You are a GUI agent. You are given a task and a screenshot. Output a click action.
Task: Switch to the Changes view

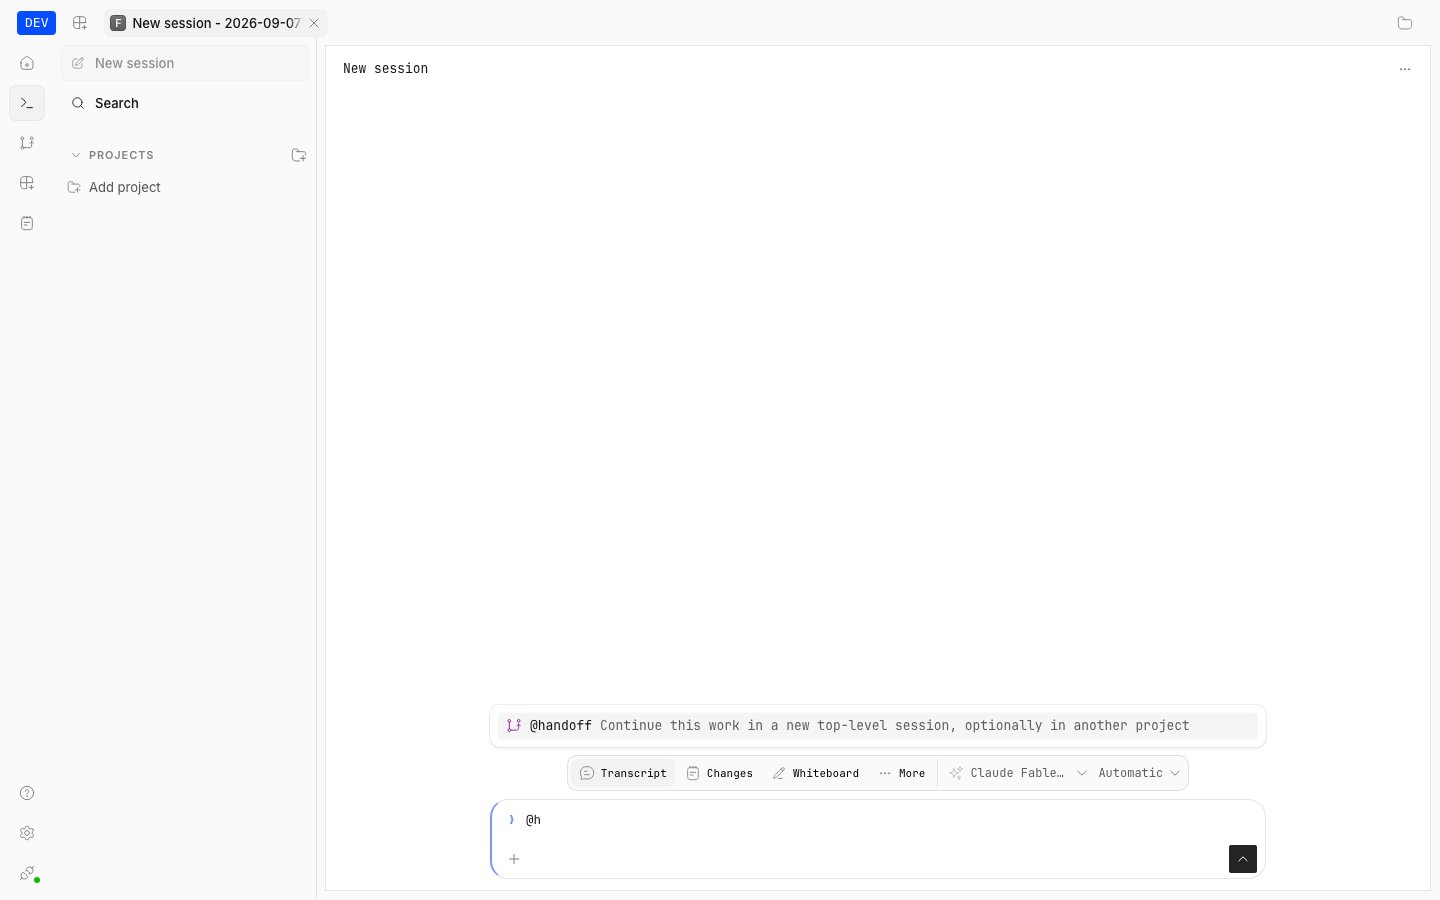click(720, 773)
